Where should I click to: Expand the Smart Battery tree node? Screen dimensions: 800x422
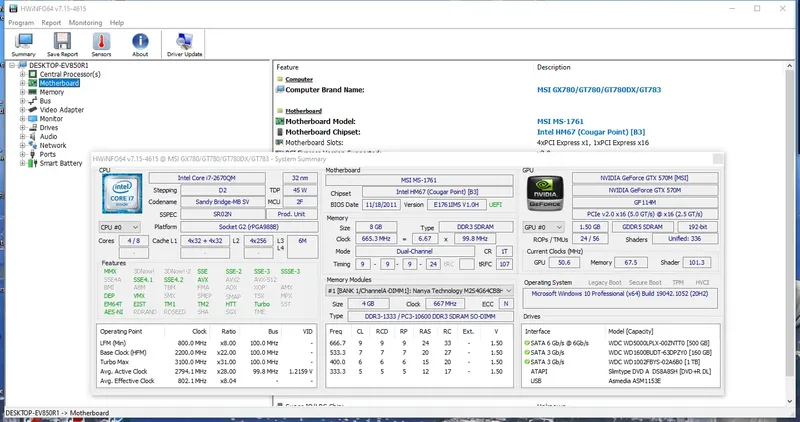pos(24,163)
